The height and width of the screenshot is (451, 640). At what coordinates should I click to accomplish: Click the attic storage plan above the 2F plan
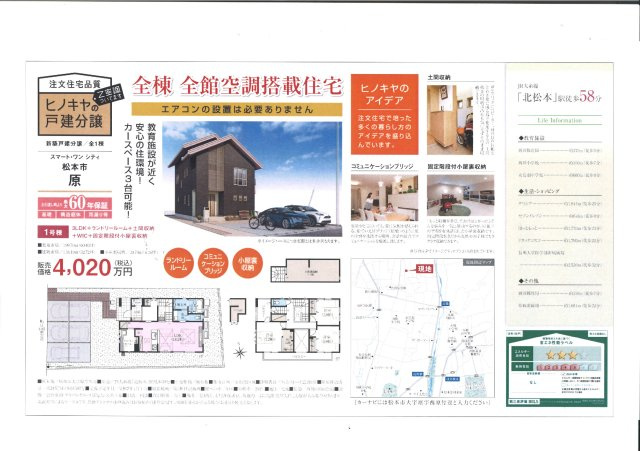tap(305, 270)
